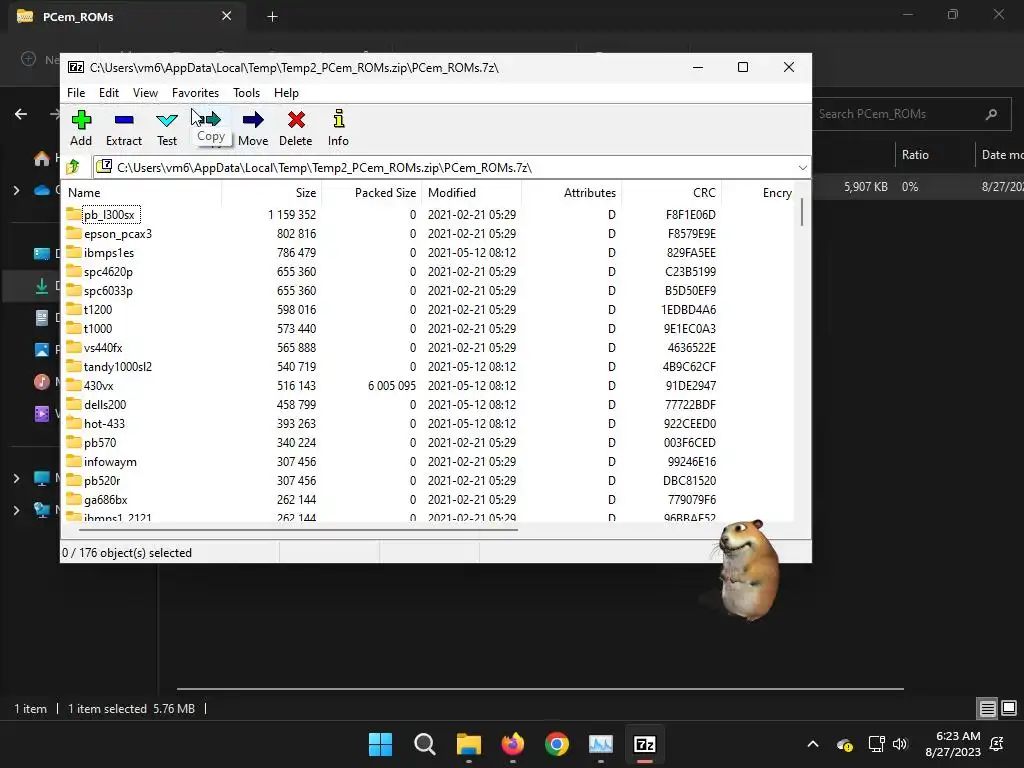Click the Downloads icon in the Explorer sidebar

(42, 286)
